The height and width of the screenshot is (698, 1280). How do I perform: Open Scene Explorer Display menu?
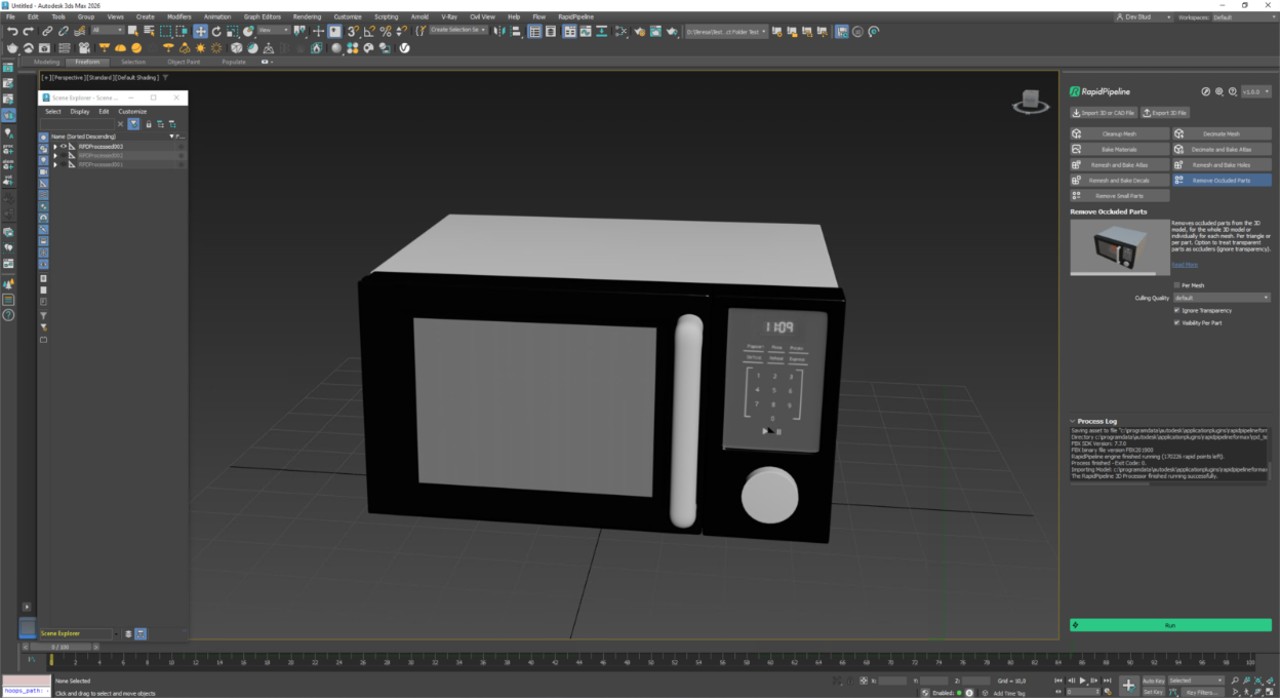[80, 111]
